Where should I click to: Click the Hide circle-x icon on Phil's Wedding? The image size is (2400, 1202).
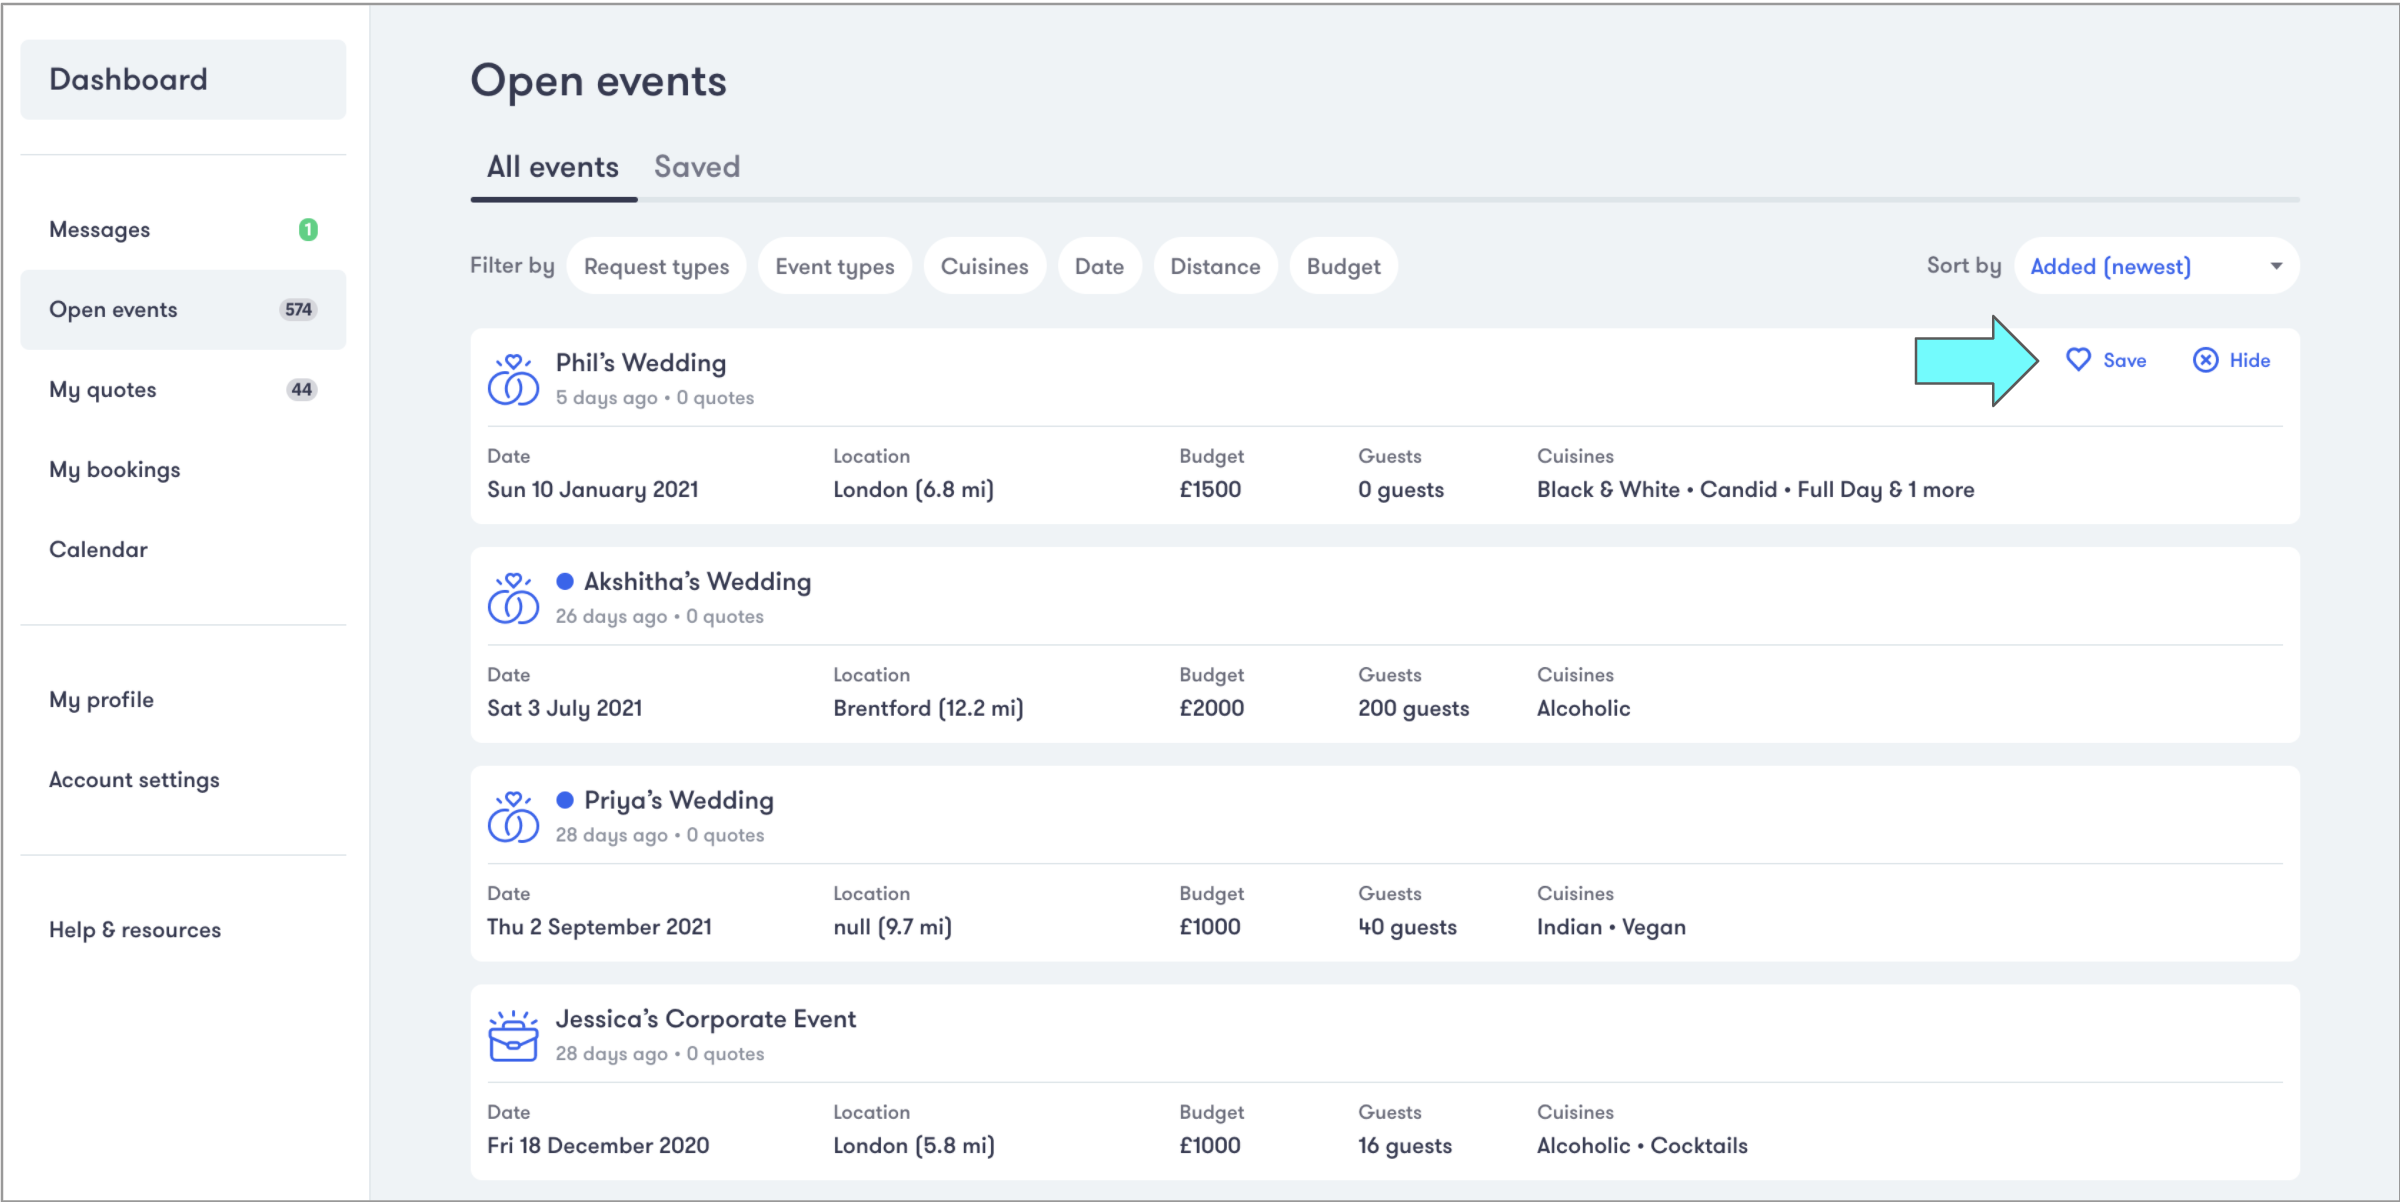pos(2205,360)
